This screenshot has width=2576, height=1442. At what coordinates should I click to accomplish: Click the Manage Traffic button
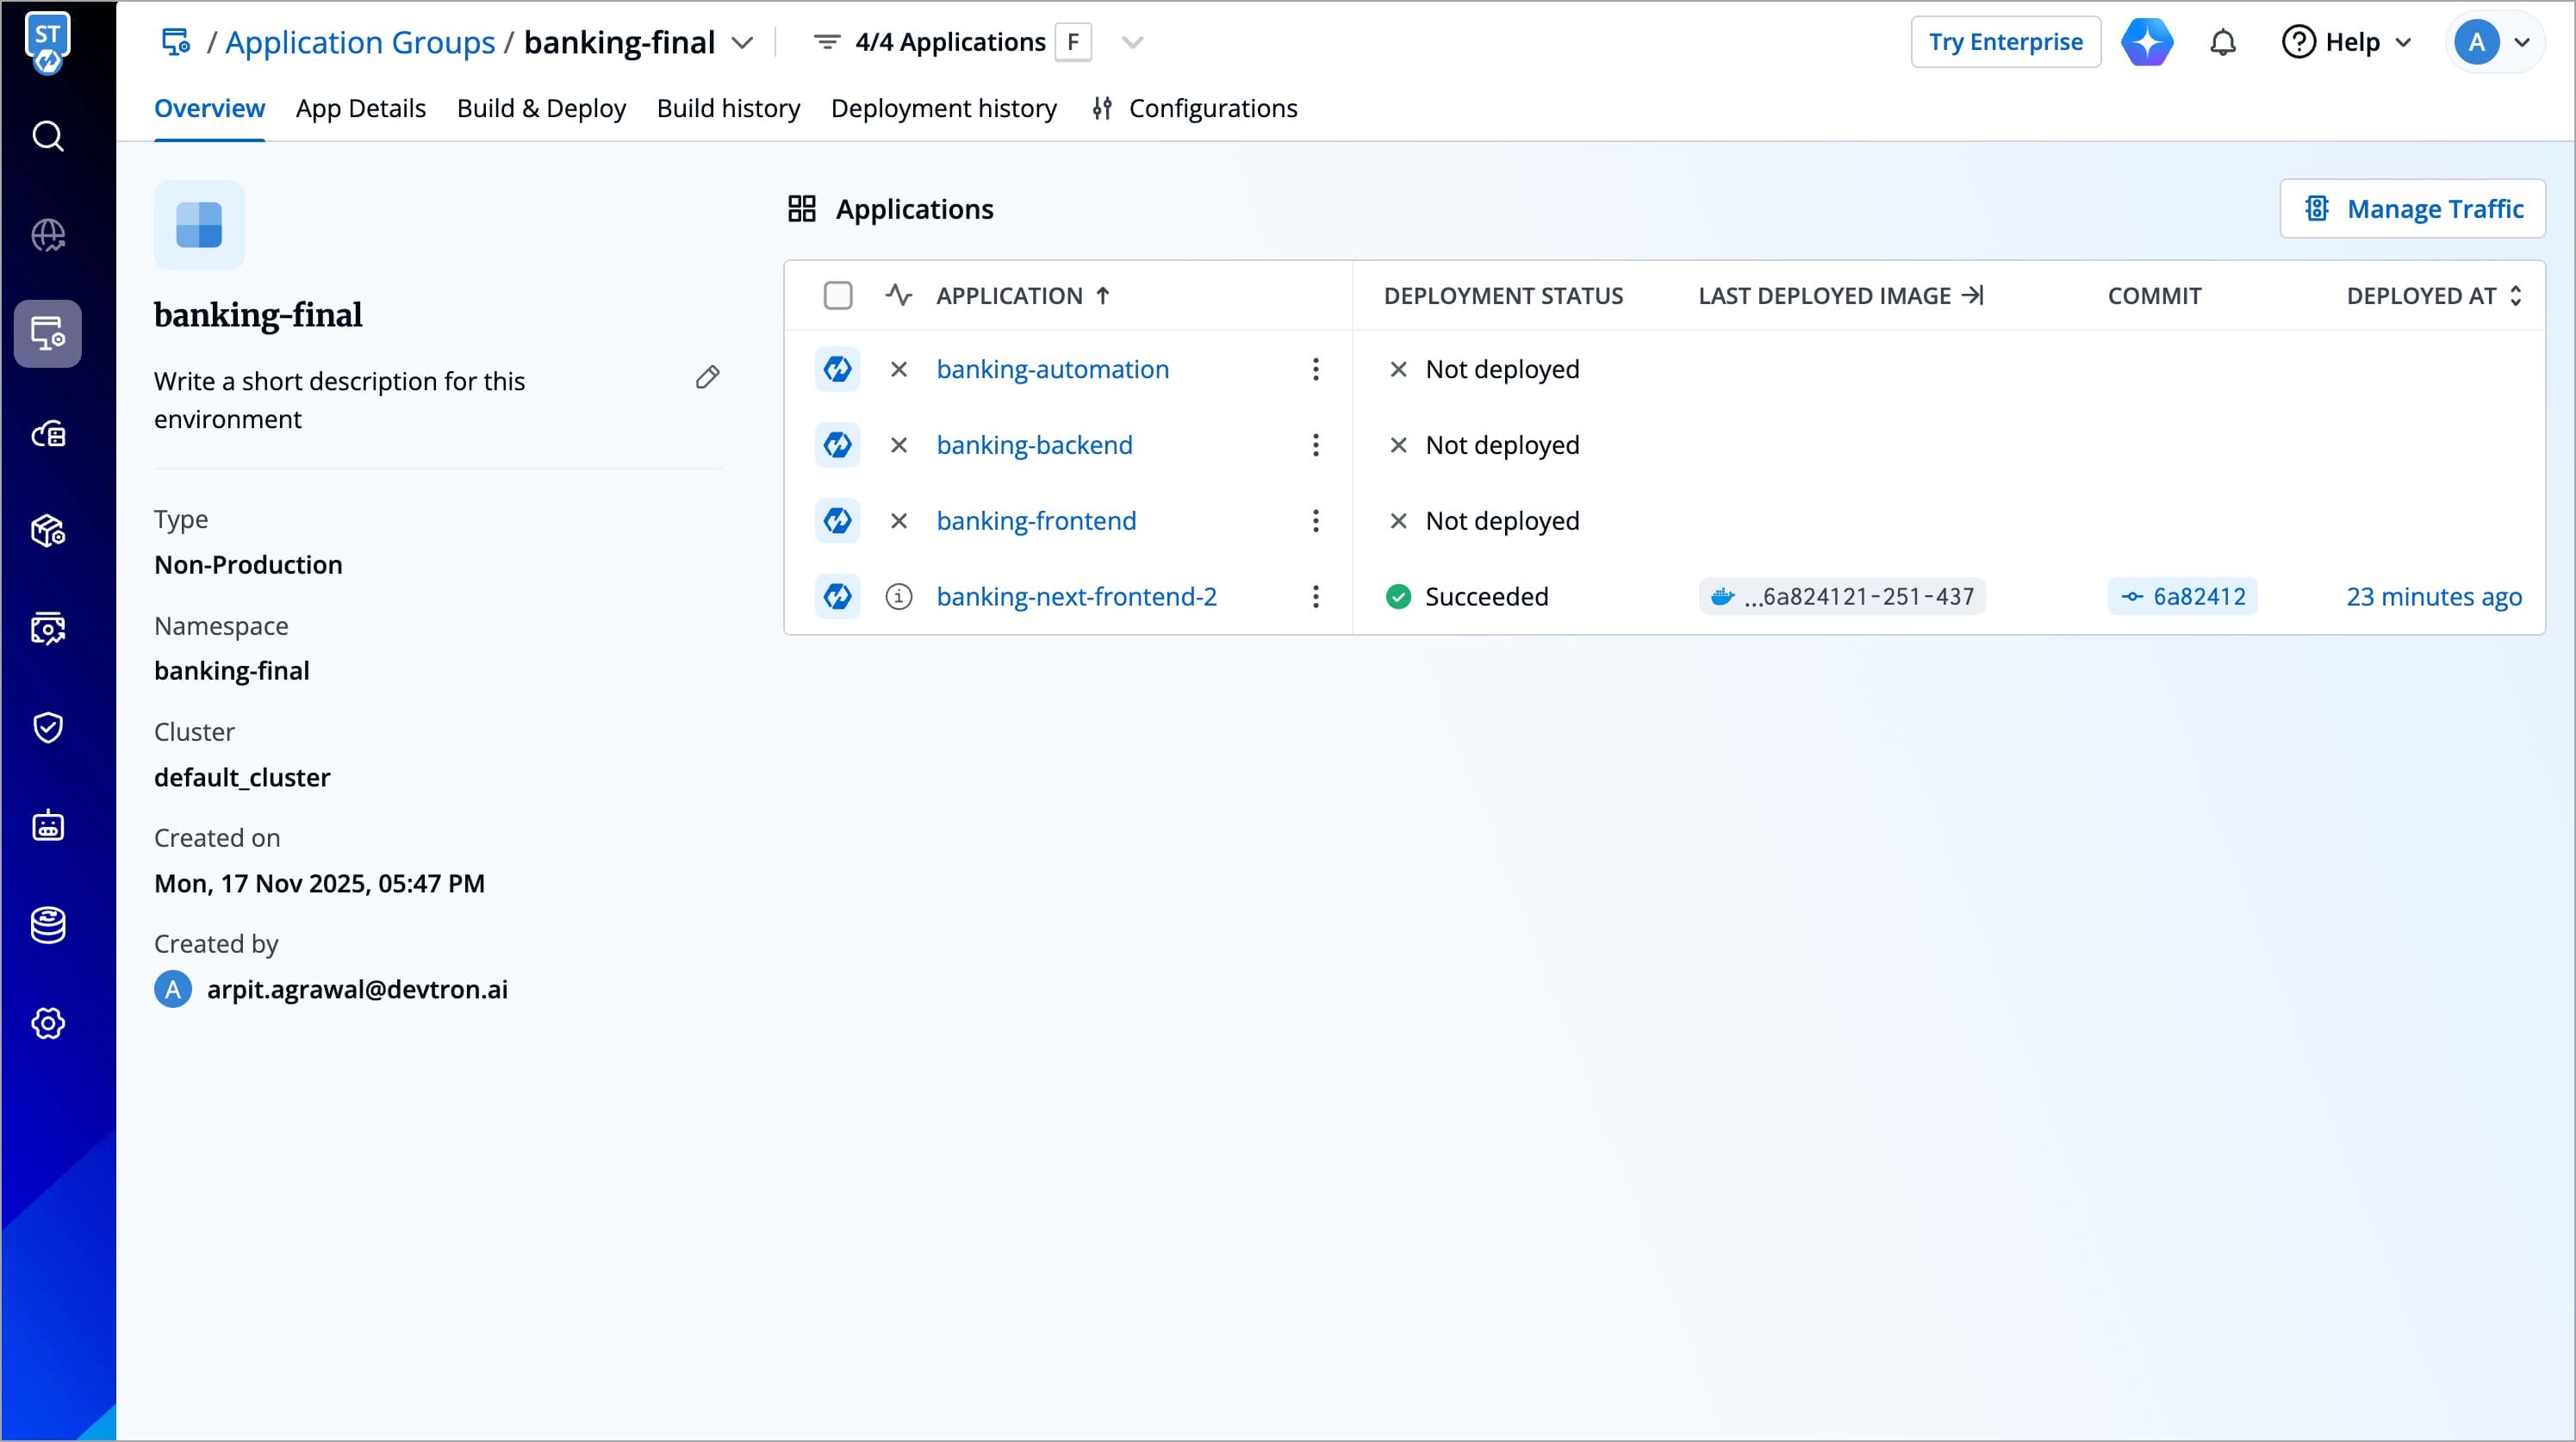(2412, 209)
